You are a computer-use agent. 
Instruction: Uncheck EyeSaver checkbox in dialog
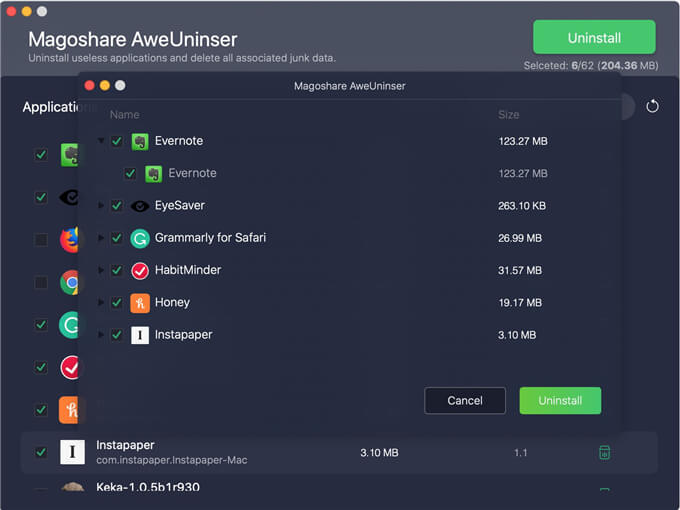(117, 205)
